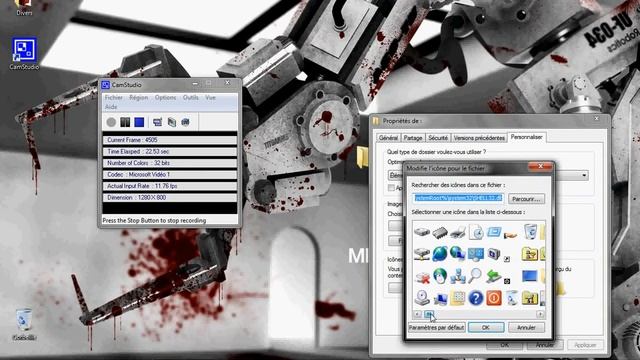Select the recycle bin icon in first row
640x360 pixels.
point(530,231)
